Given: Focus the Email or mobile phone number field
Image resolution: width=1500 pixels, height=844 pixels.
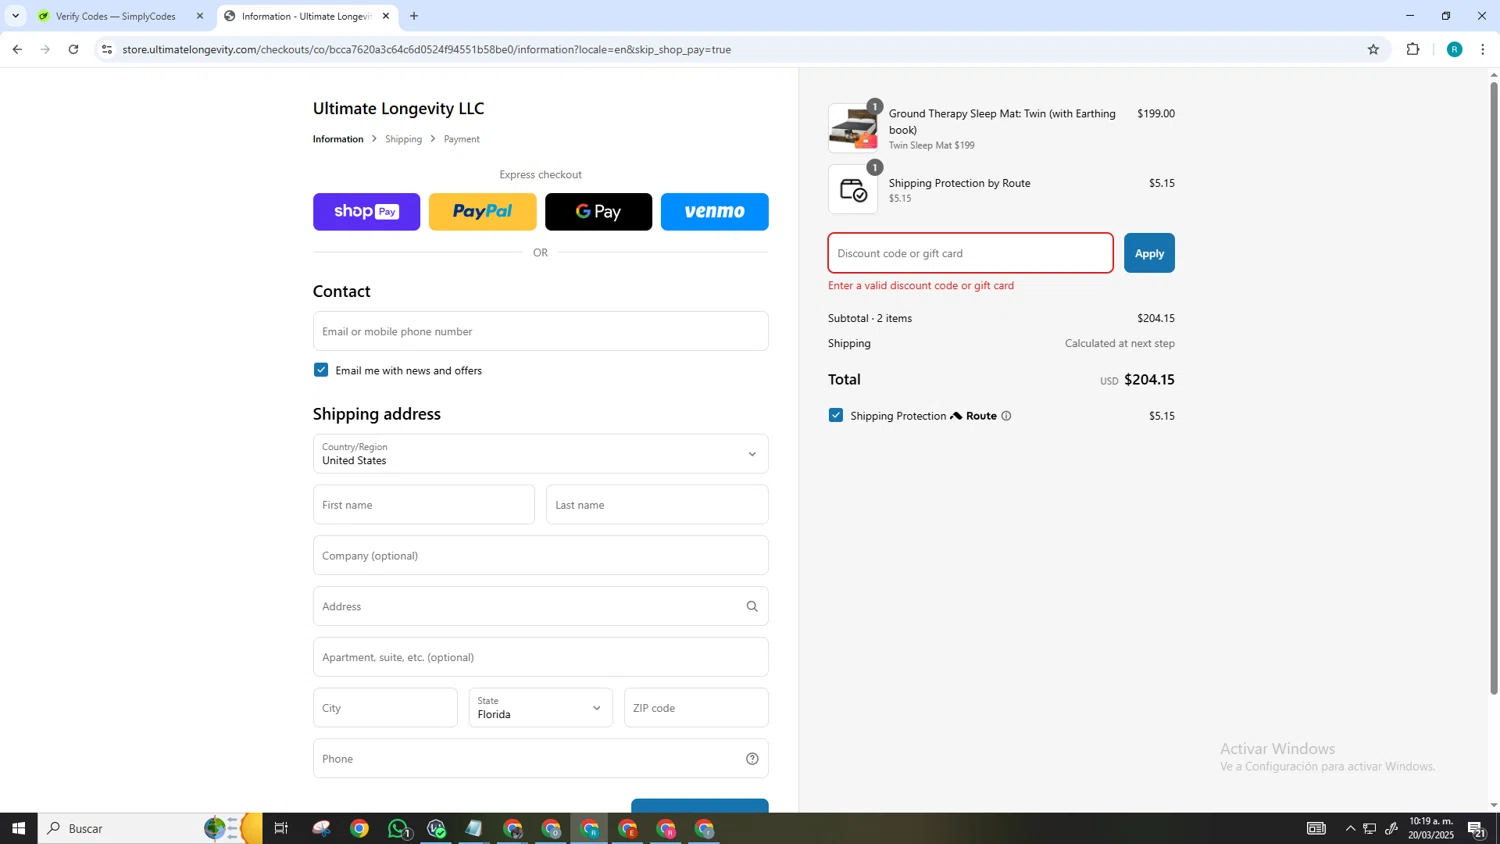Looking at the screenshot, I should pos(541,331).
